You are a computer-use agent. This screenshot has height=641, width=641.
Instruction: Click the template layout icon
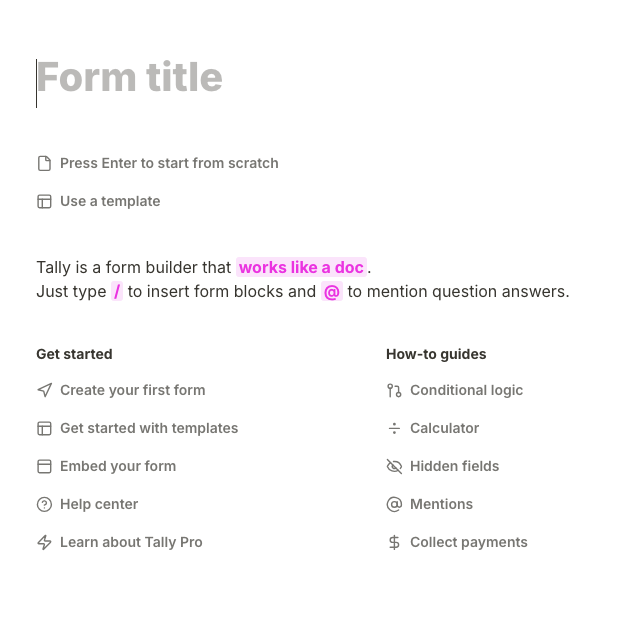click(x=44, y=201)
